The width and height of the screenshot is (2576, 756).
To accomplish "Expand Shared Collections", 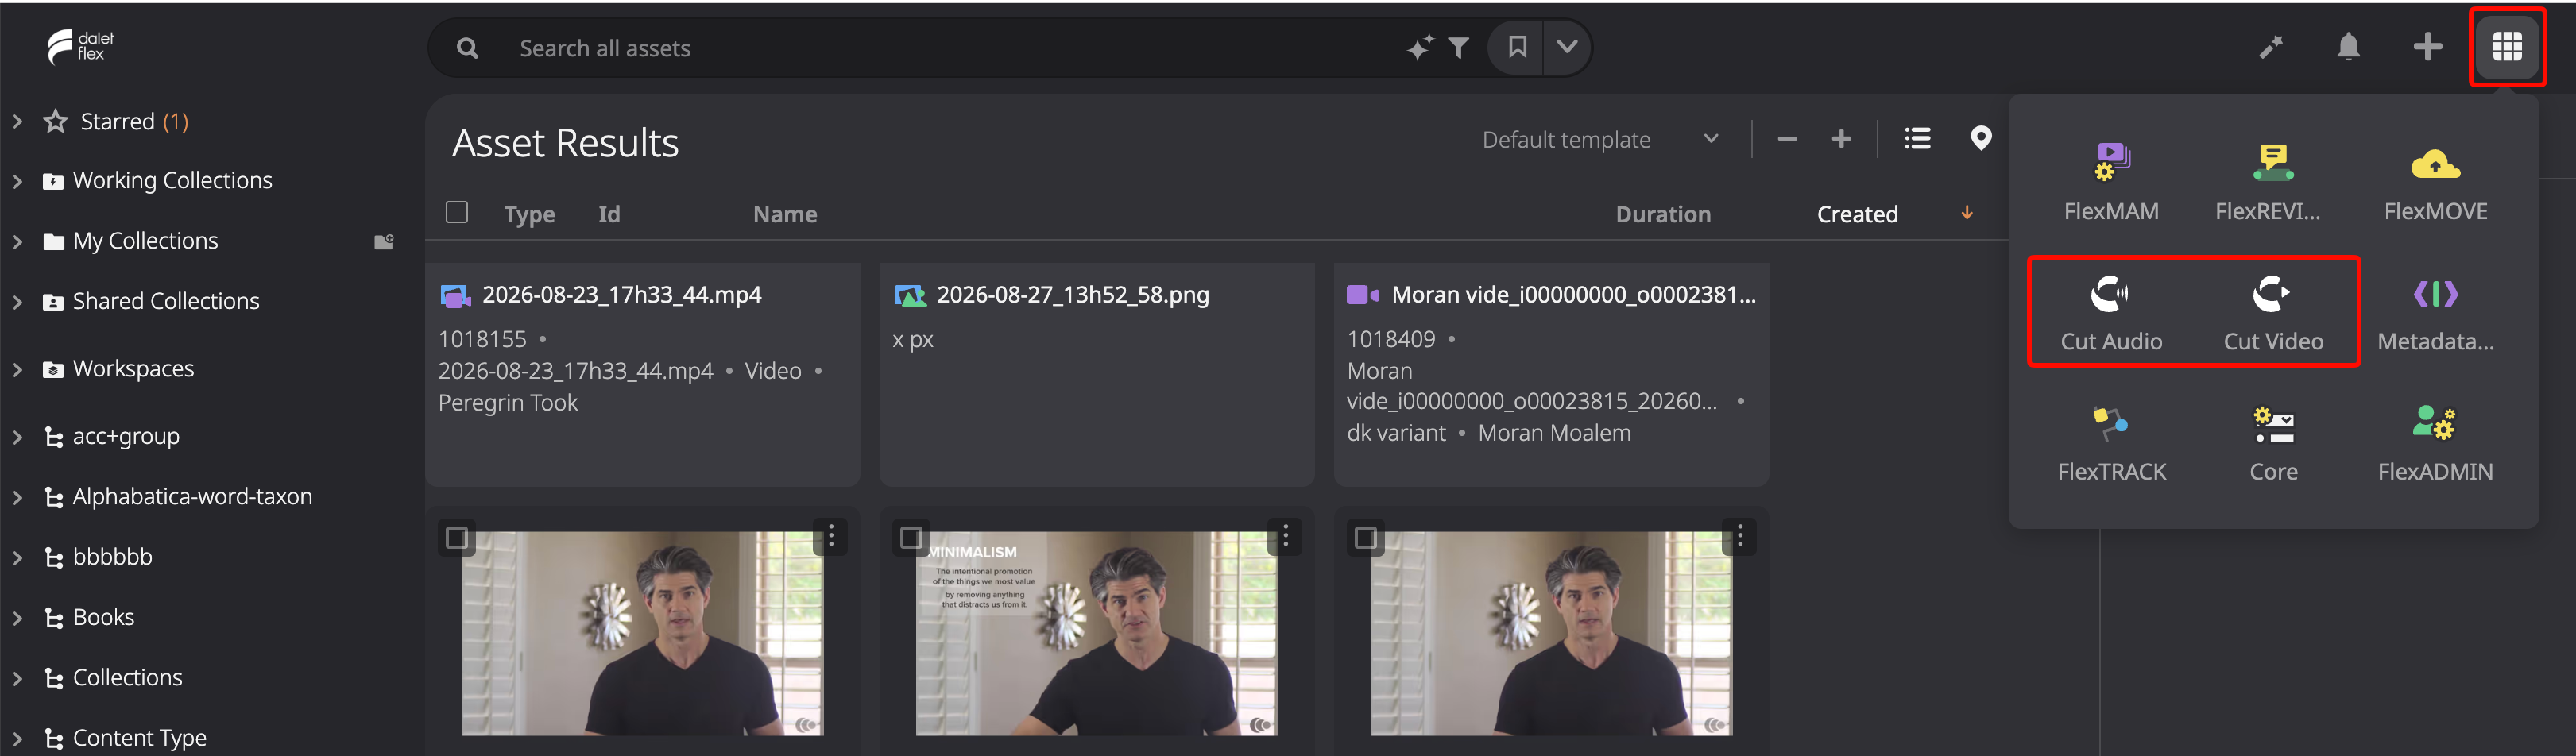I will pyautogui.click(x=17, y=301).
